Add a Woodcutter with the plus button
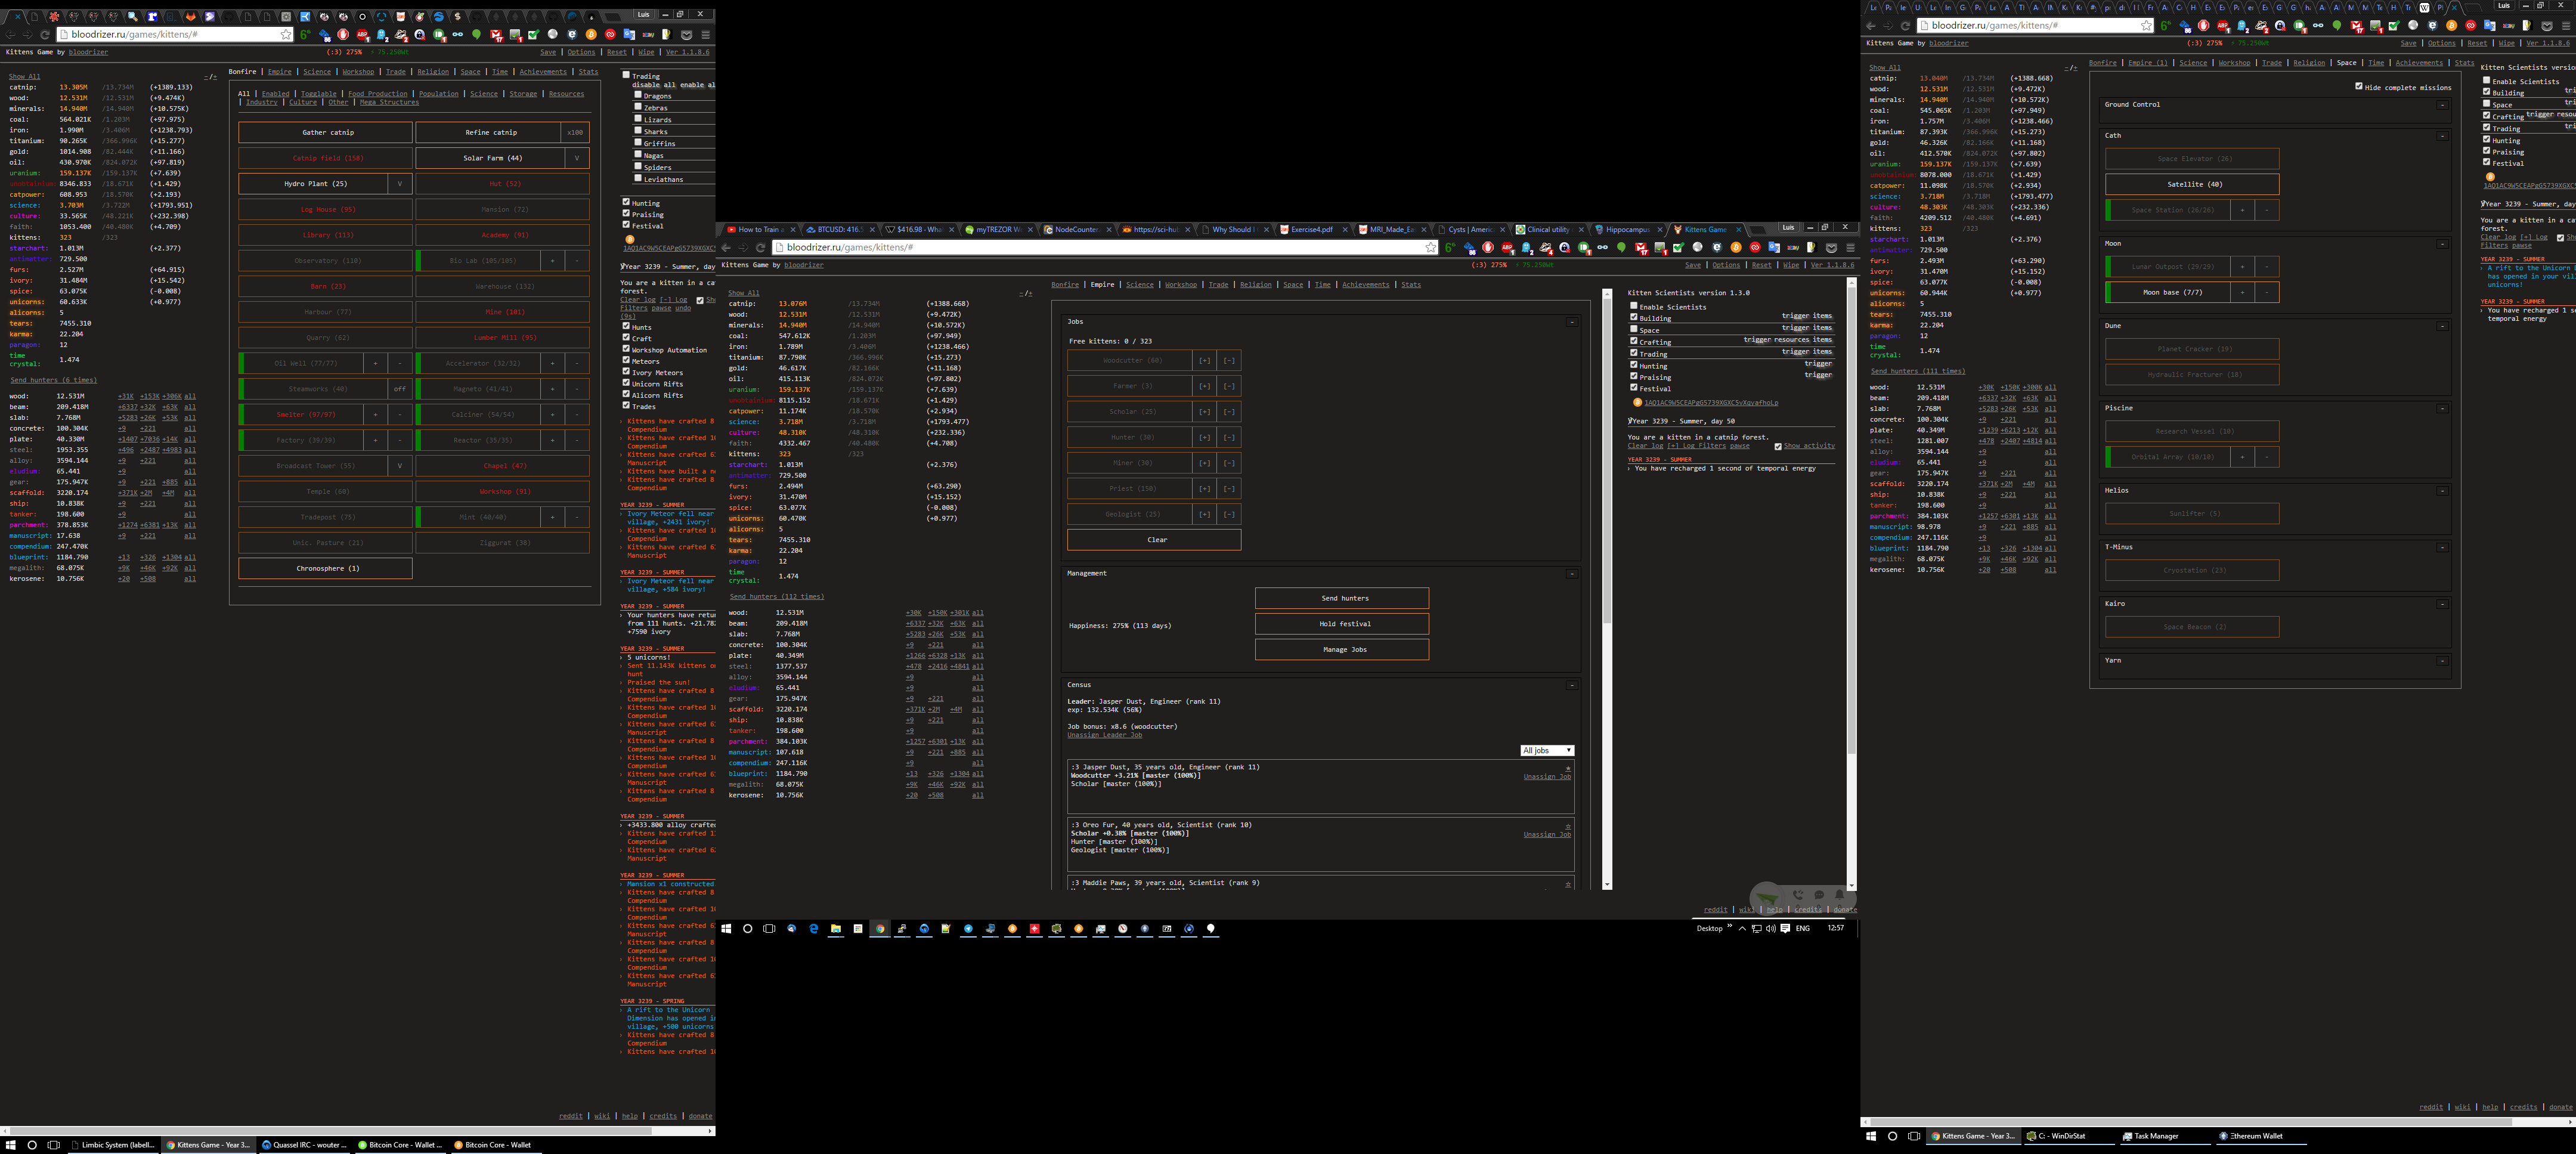 pyautogui.click(x=1204, y=360)
